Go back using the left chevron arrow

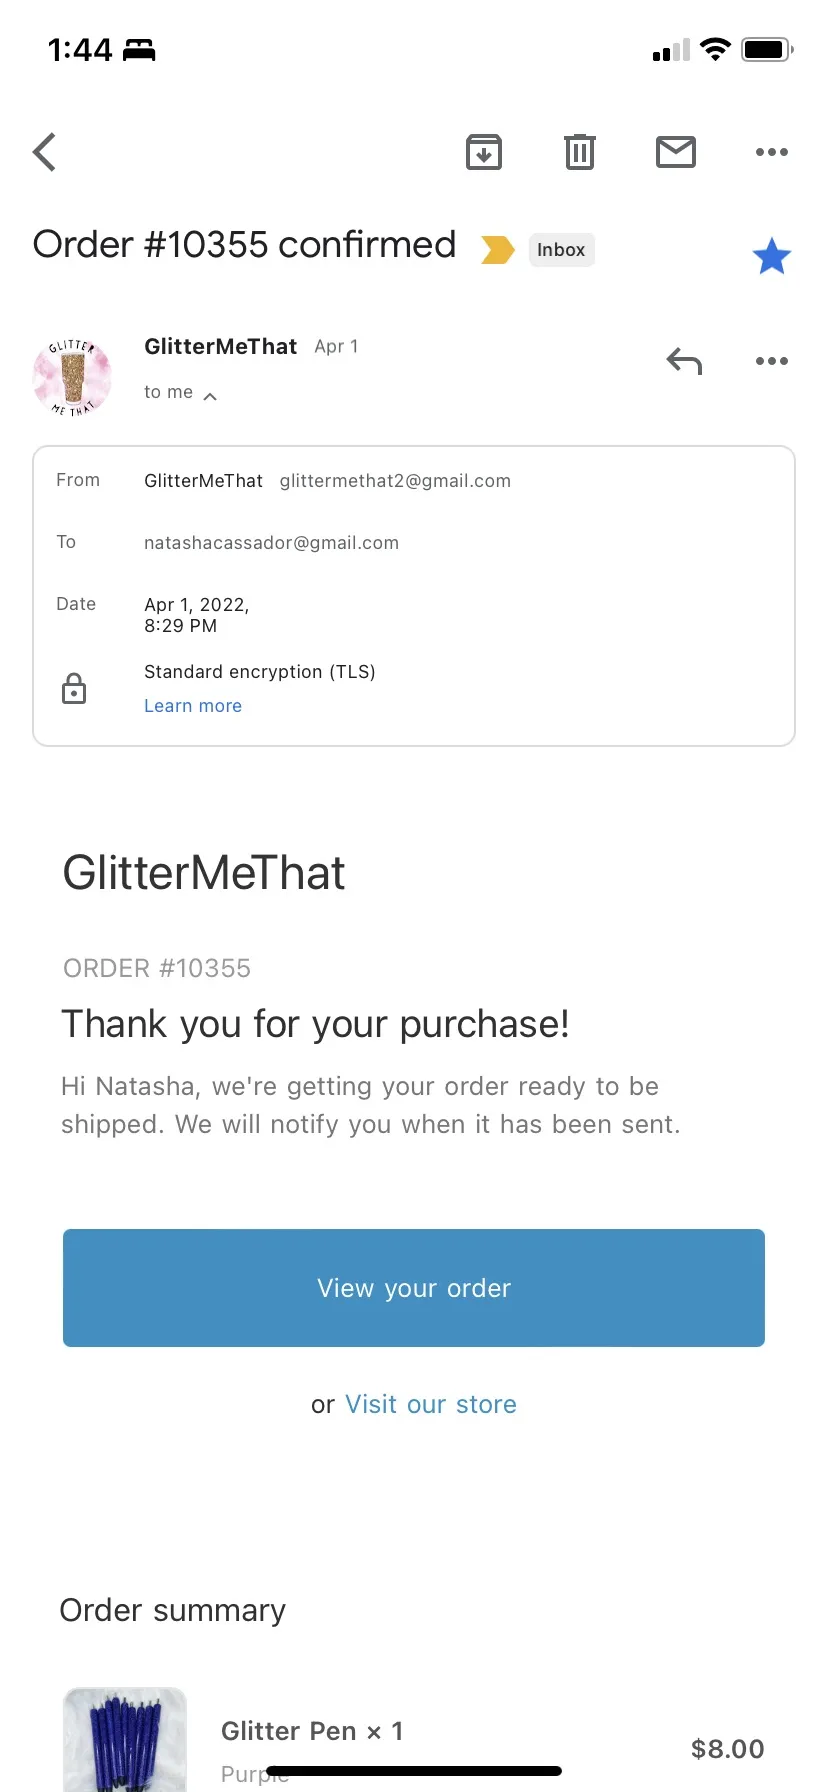coord(44,152)
